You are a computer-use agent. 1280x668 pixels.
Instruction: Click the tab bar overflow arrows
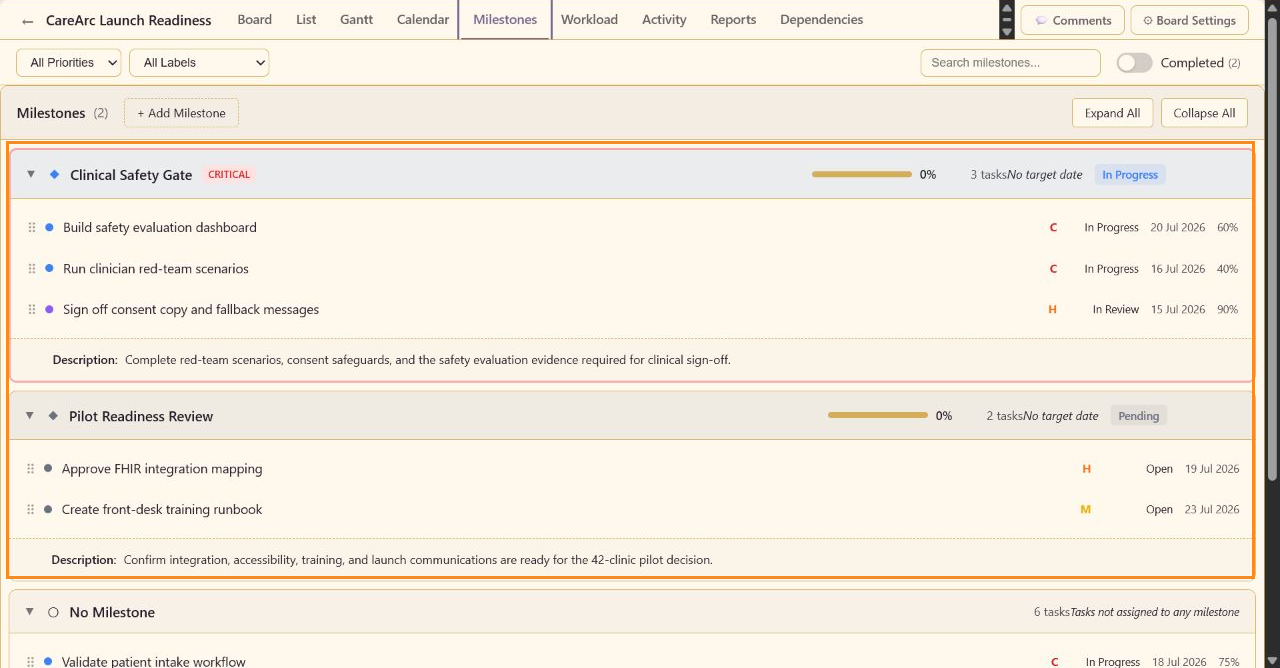(1006, 20)
